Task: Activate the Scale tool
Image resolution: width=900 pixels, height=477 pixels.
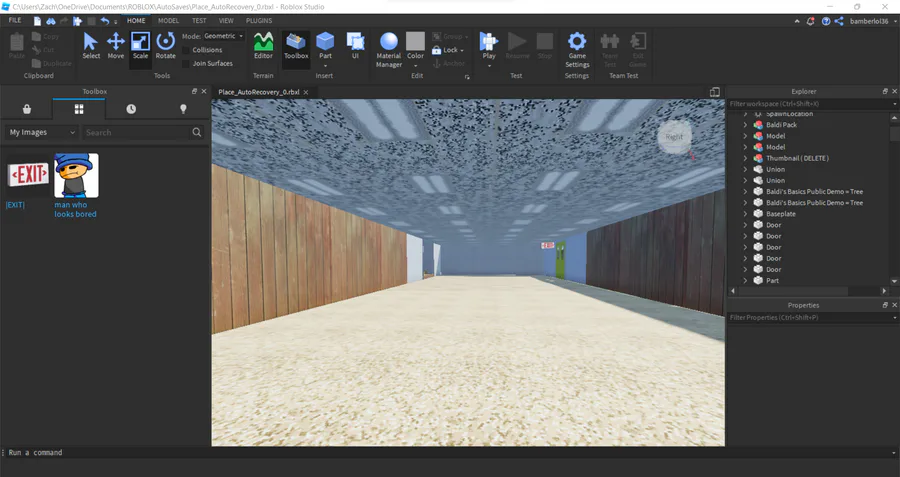Action: point(140,45)
